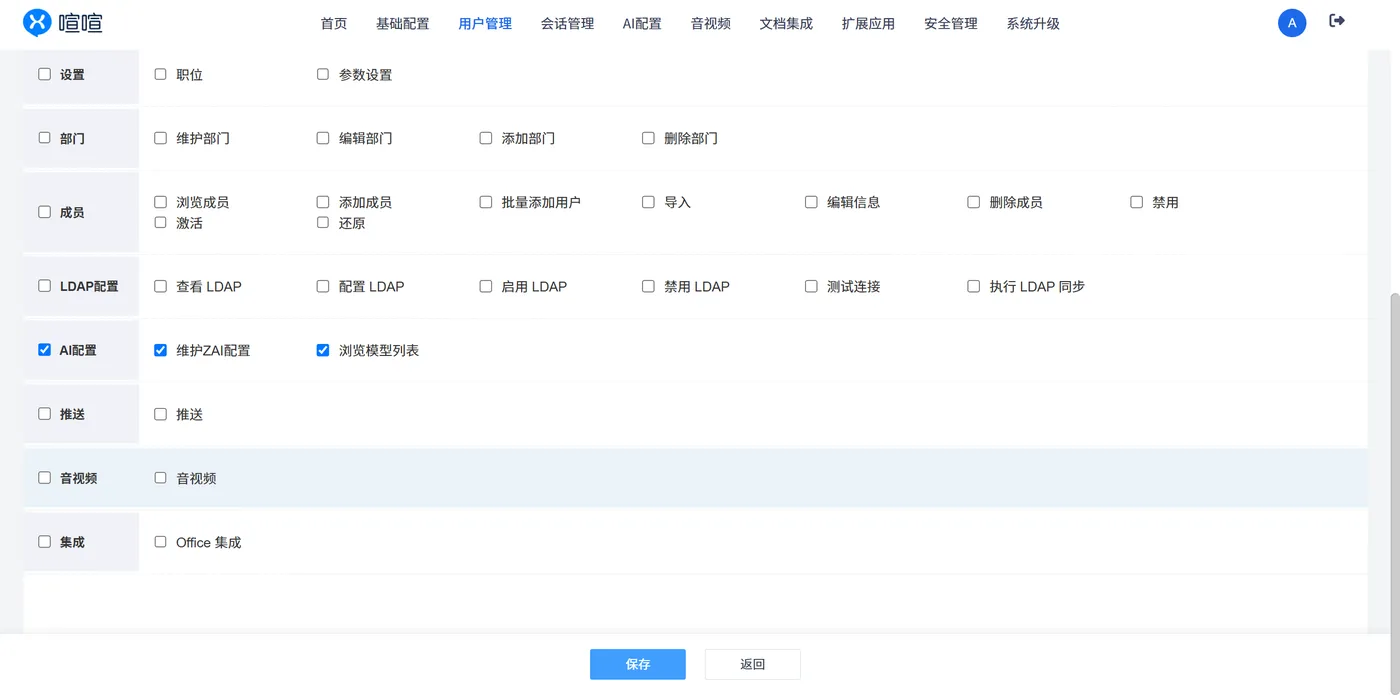Tick the 编辑部门 checkbox
This screenshot has width=1400, height=695.
pyautogui.click(x=323, y=138)
